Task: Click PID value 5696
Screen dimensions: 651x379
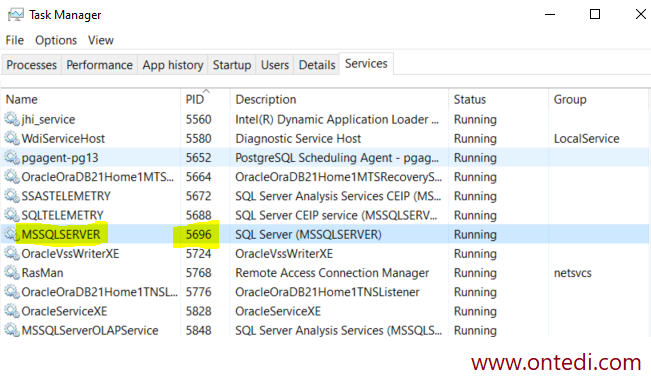Action: click(198, 235)
